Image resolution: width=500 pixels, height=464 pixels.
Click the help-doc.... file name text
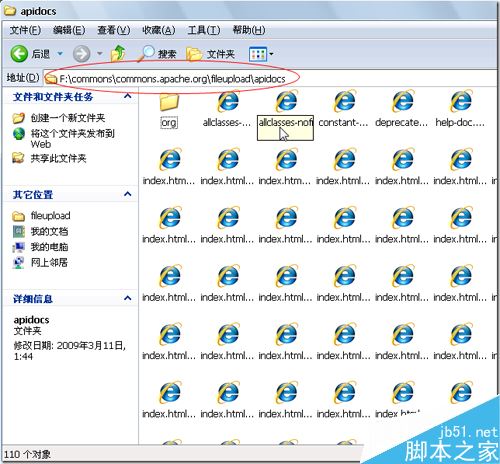pos(460,123)
